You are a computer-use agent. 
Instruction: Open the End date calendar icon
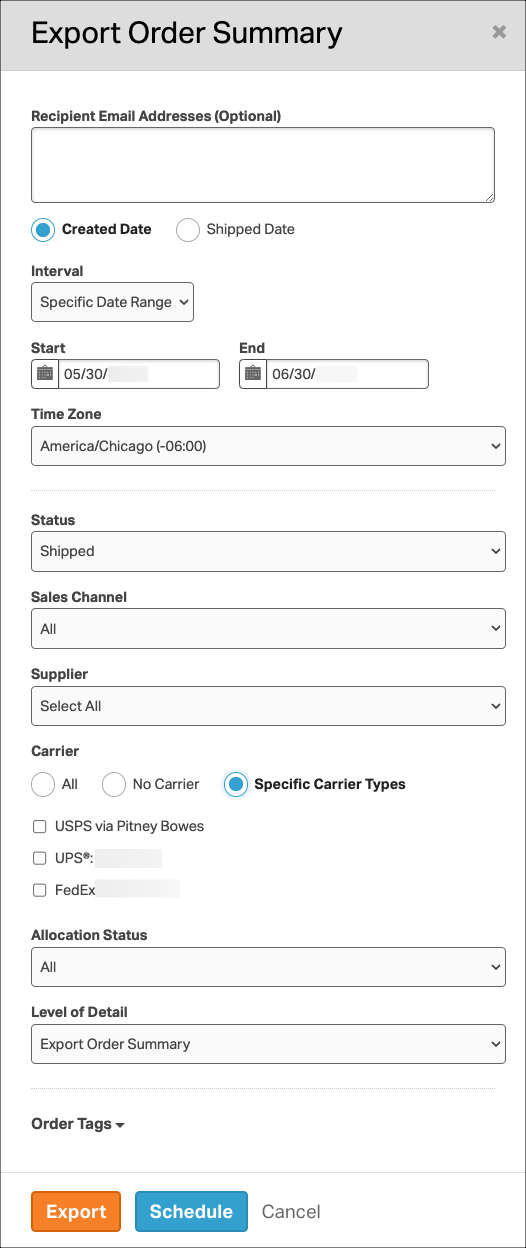click(x=253, y=374)
